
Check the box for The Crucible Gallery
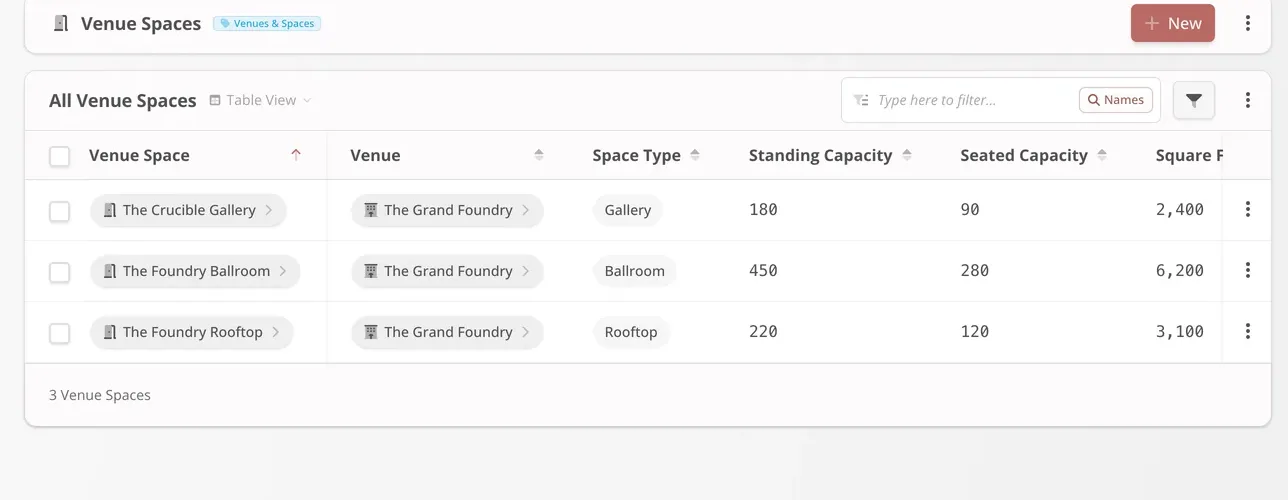point(60,211)
